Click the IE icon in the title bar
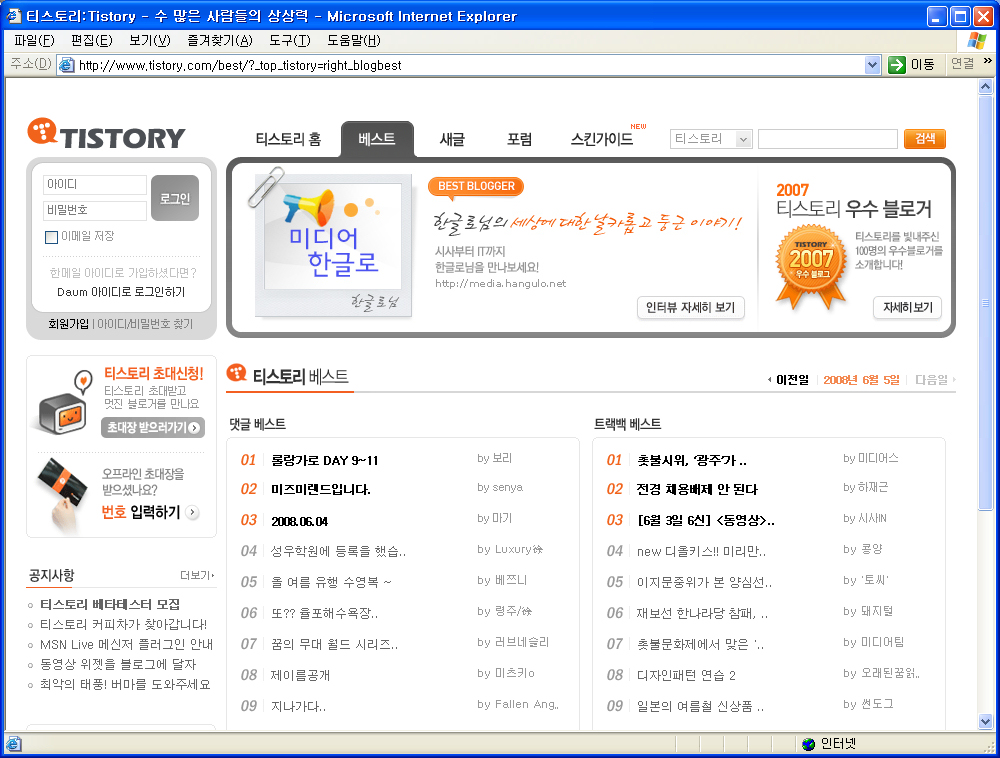 13,15
